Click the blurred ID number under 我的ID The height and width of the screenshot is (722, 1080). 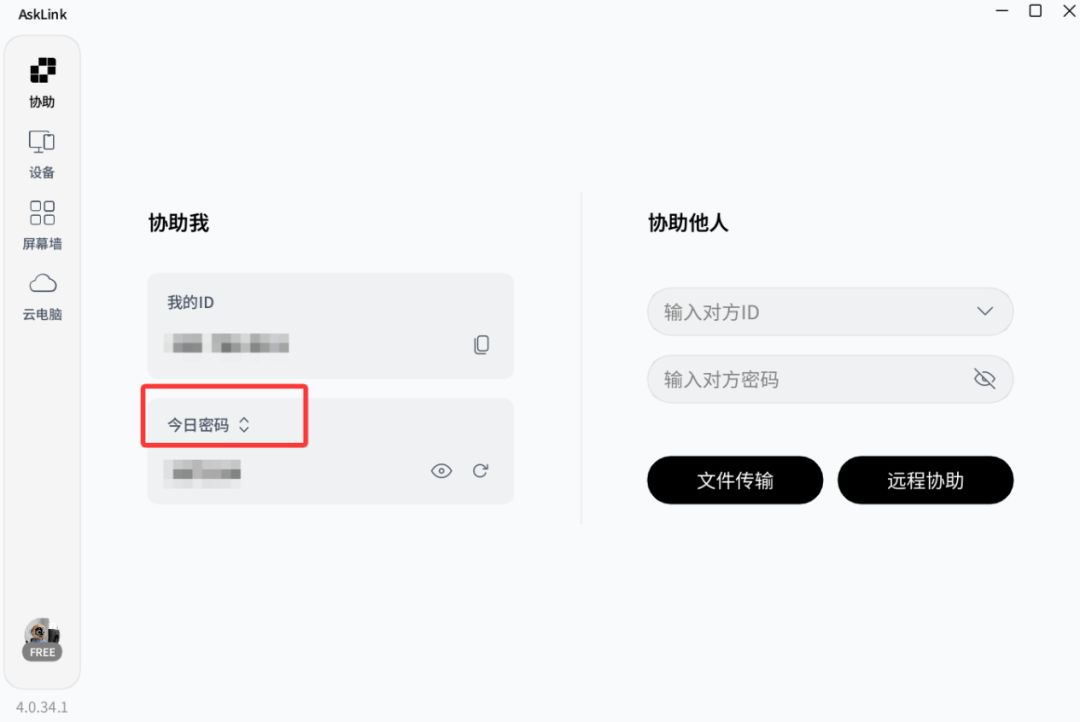click(x=230, y=345)
